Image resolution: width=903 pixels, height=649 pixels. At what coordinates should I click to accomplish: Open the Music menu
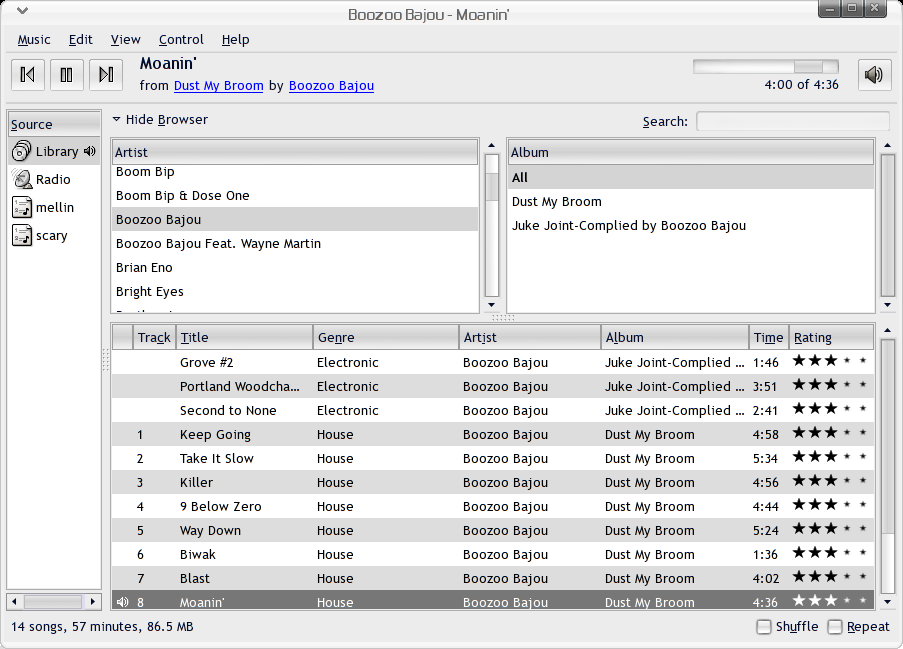(x=34, y=40)
